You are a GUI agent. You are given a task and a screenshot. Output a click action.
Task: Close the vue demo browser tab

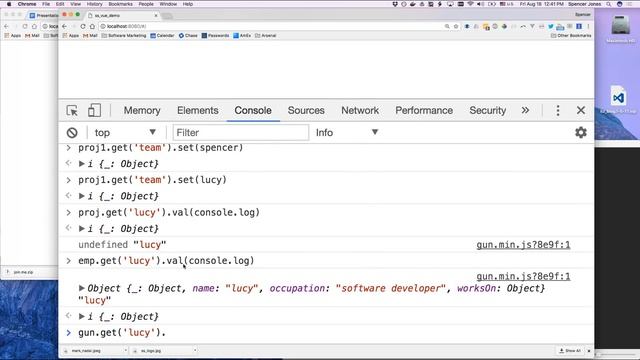[x=156, y=16]
